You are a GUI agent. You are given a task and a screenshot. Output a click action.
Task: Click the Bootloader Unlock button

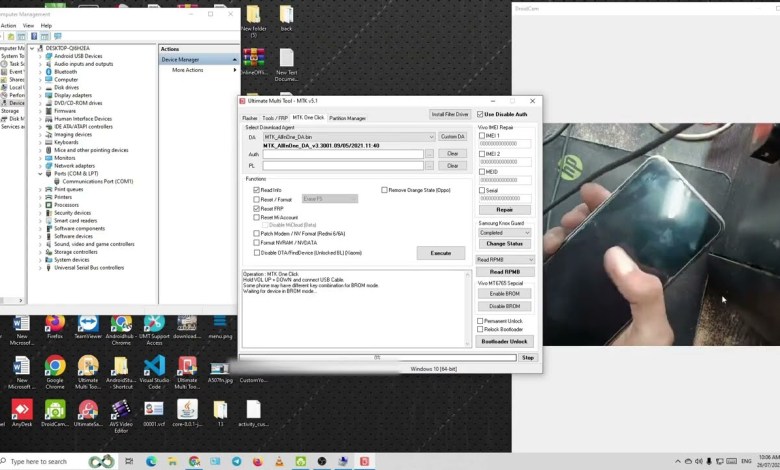(504, 341)
